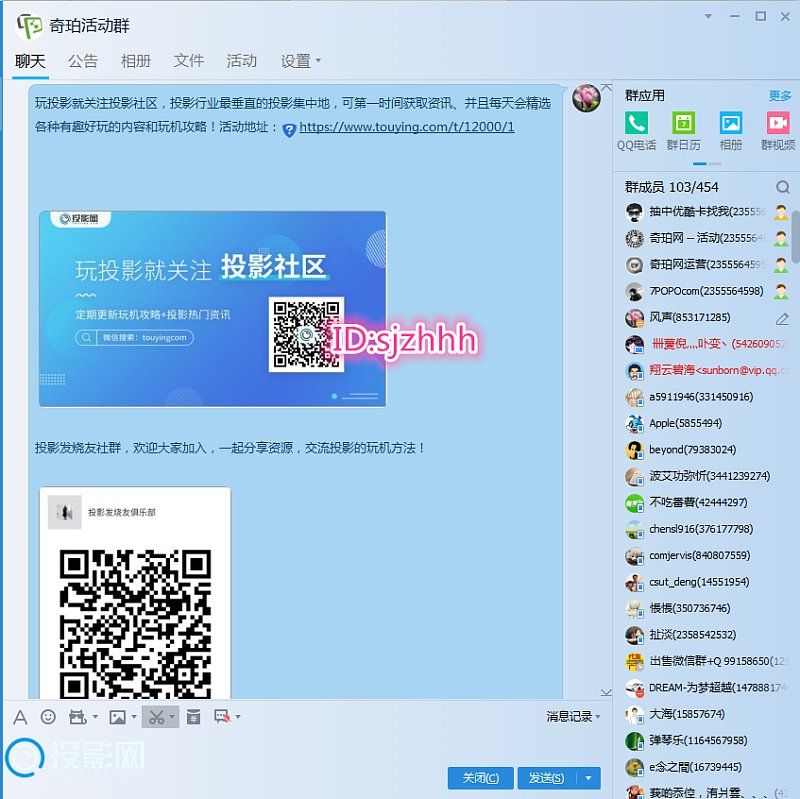Expand the arrow next to picture icon
Image resolution: width=800 pixels, height=799 pixels.
134,717
